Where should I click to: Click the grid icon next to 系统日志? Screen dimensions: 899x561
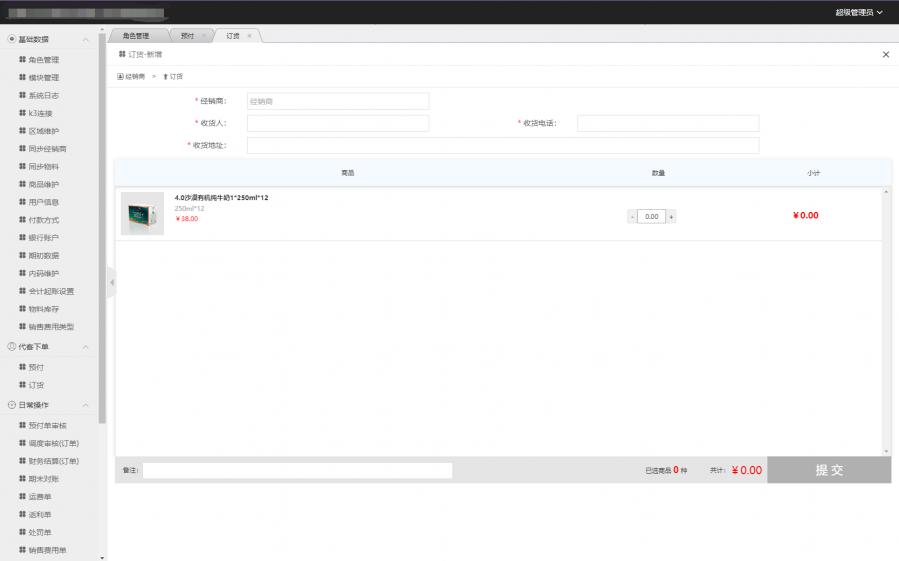pyautogui.click(x=22, y=96)
